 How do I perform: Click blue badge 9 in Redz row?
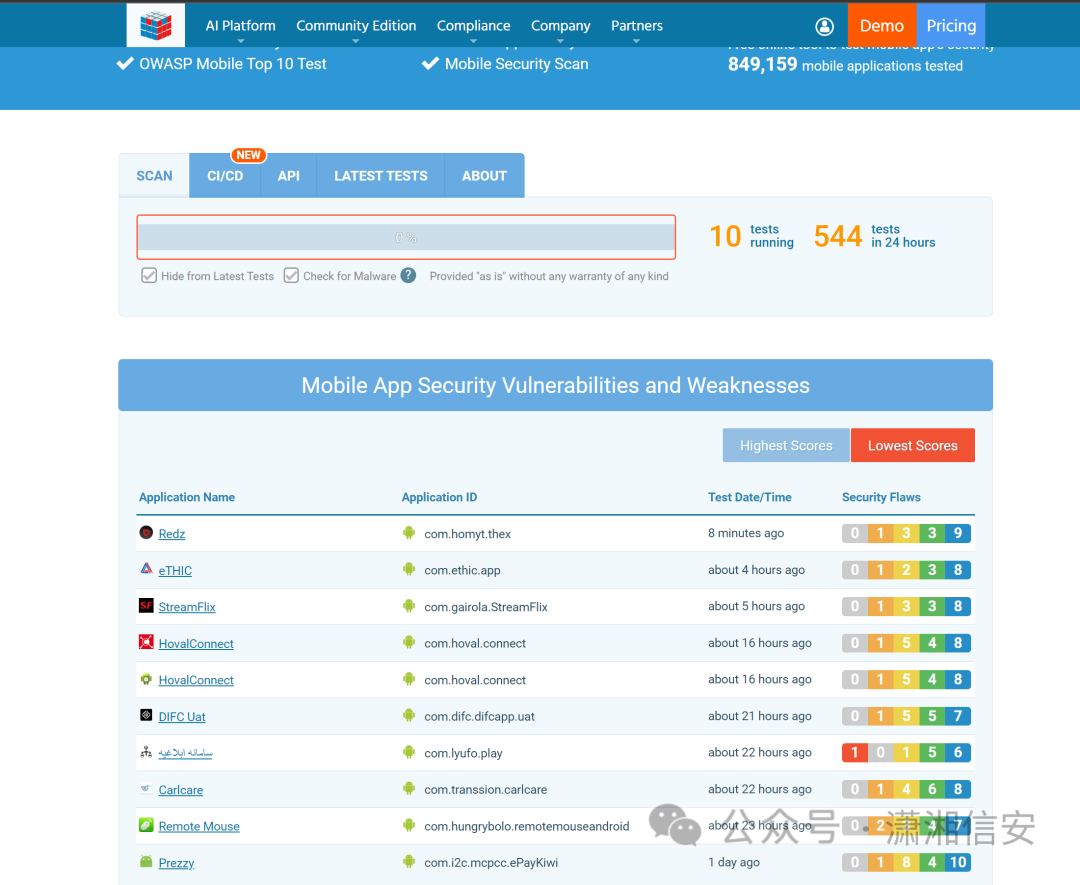tap(957, 532)
